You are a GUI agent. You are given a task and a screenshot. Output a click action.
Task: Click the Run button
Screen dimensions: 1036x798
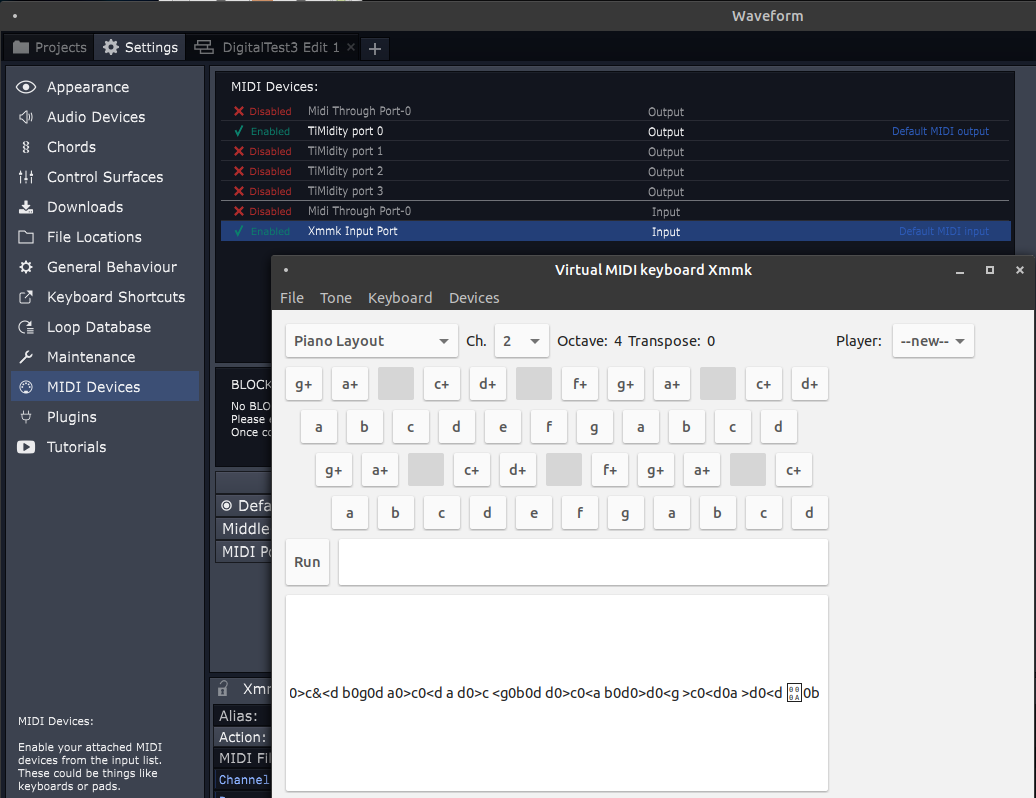coord(307,562)
